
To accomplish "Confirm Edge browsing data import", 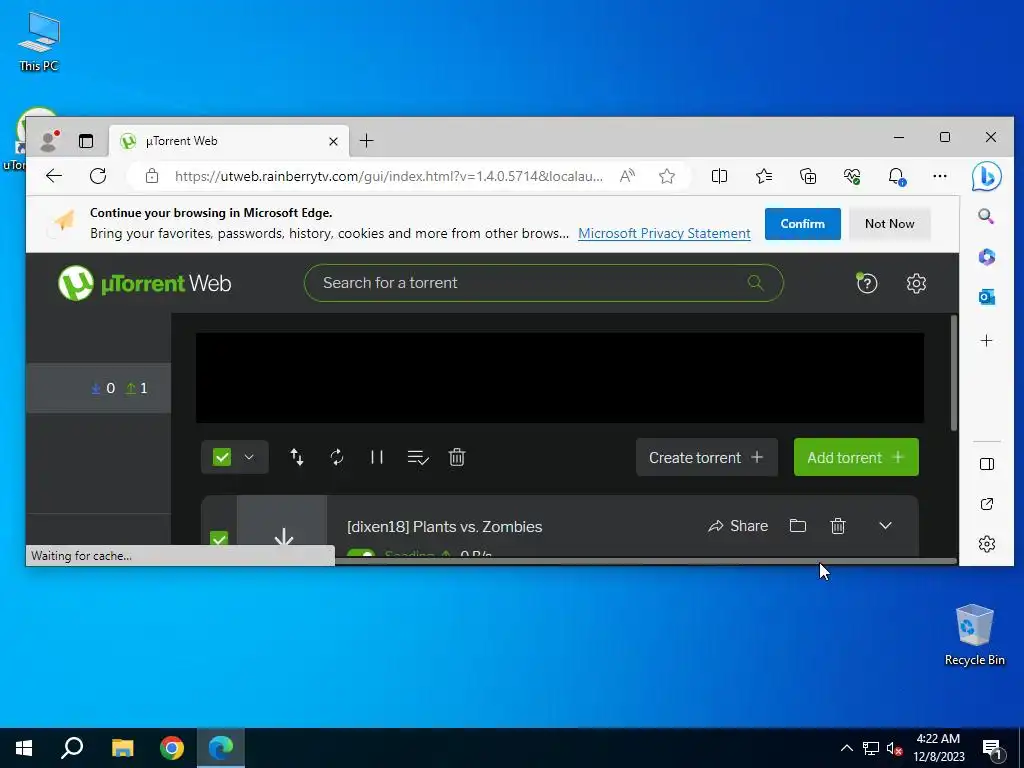I will click(803, 223).
